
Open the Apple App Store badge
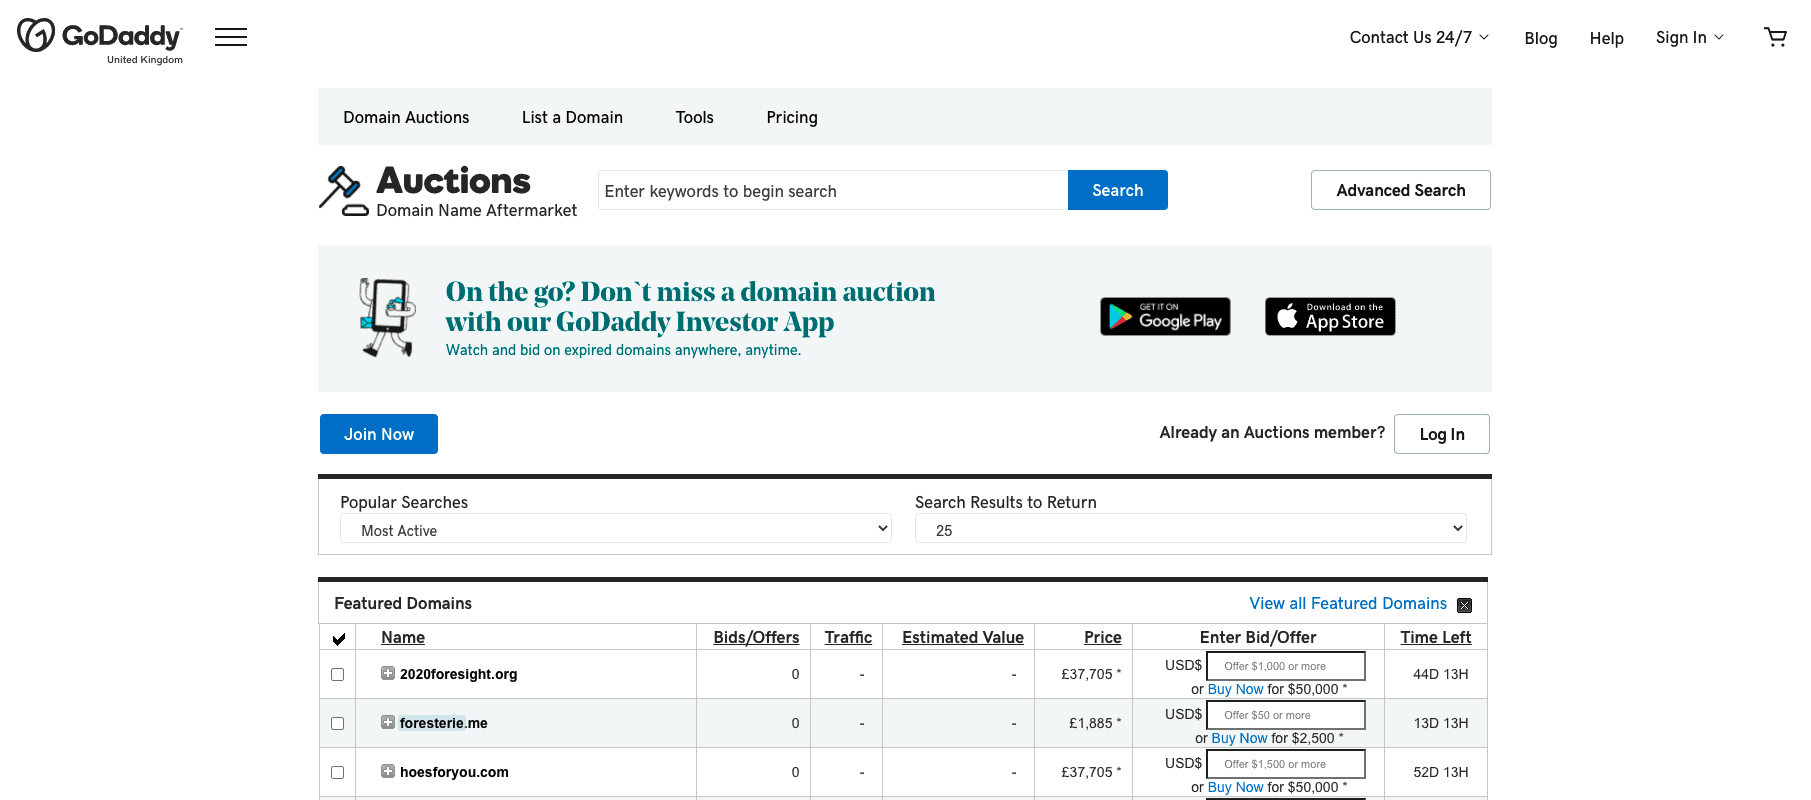1330,317
